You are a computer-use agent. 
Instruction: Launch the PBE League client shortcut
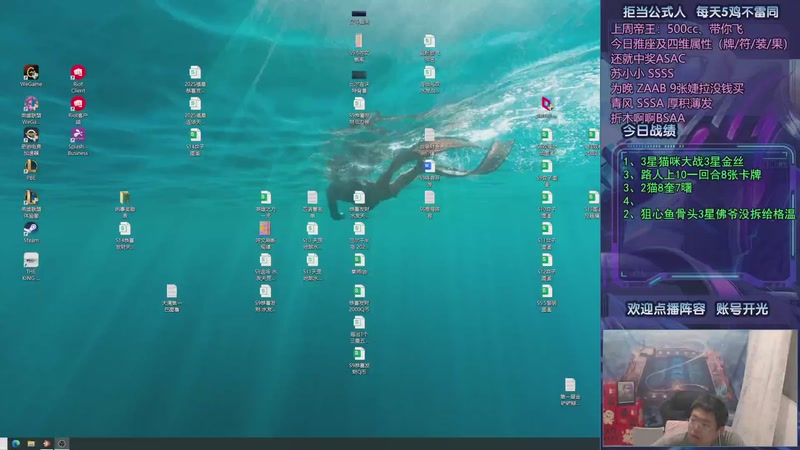[31, 170]
